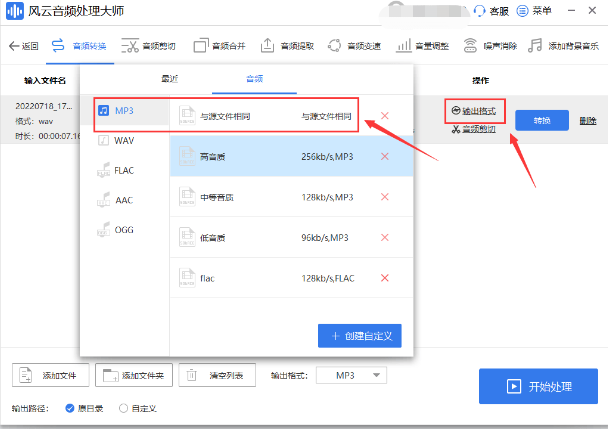The height and width of the screenshot is (429, 608).
Task: Click the app logo in title bar
Action: pyautogui.click(x=15, y=11)
